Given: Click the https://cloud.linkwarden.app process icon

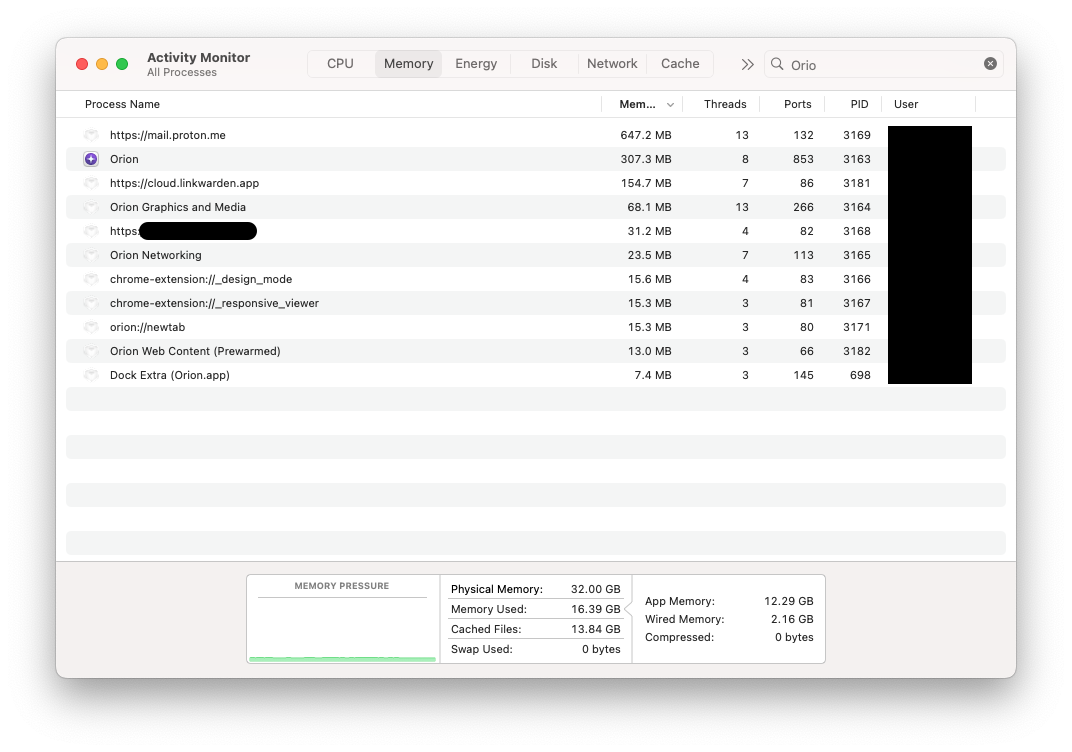Looking at the screenshot, I should [91, 183].
